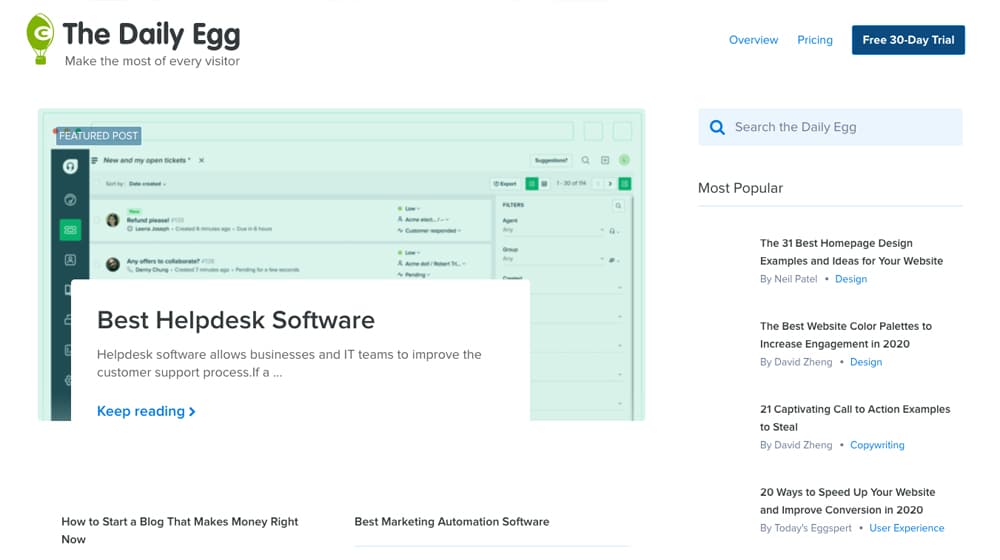Open How to Start a Blog article
The height and width of the screenshot is (560, 1000).
click(x=179, y=530)
